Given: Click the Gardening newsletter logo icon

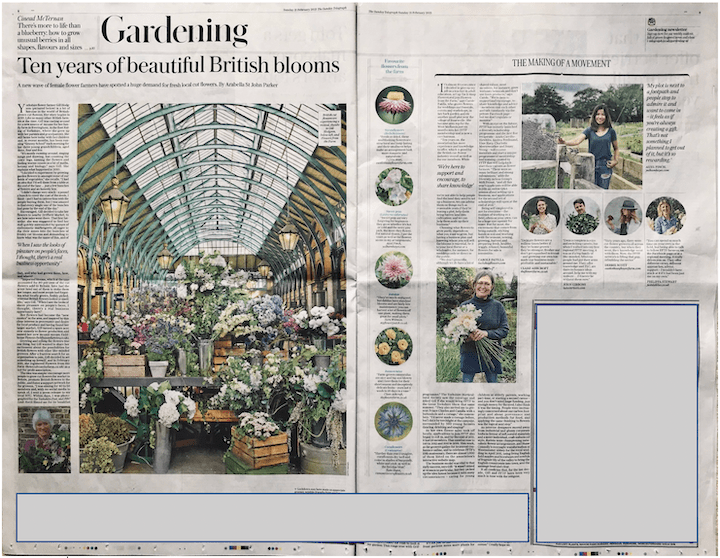Looking at the screenshot, I should 651,21.
